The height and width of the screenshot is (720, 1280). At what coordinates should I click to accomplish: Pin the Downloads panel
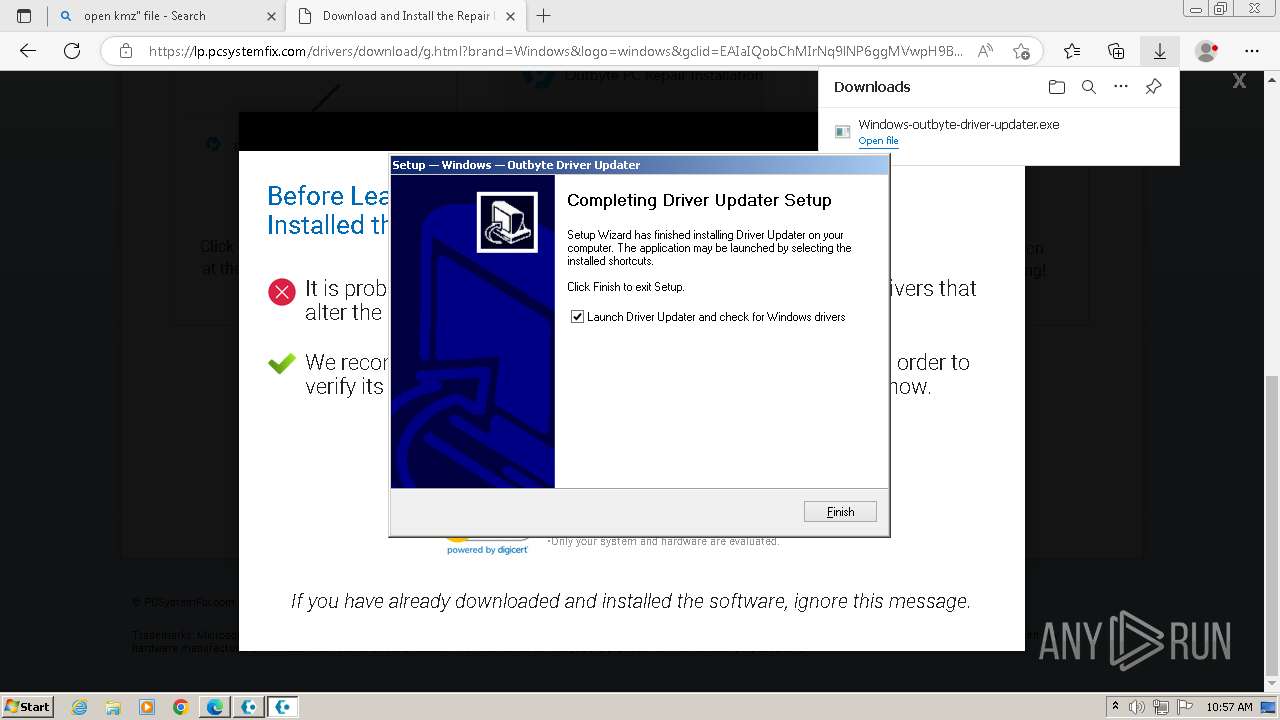point(1153,87)
